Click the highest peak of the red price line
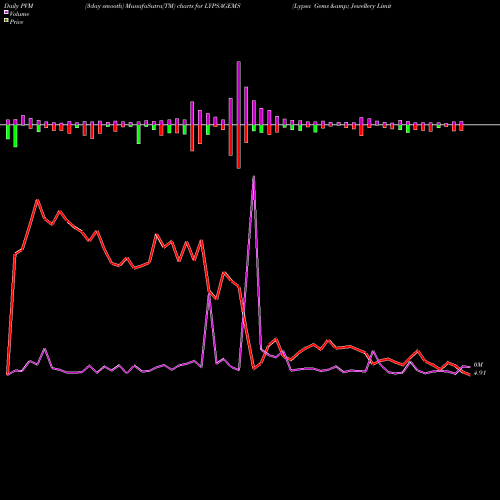 [37, 200]
